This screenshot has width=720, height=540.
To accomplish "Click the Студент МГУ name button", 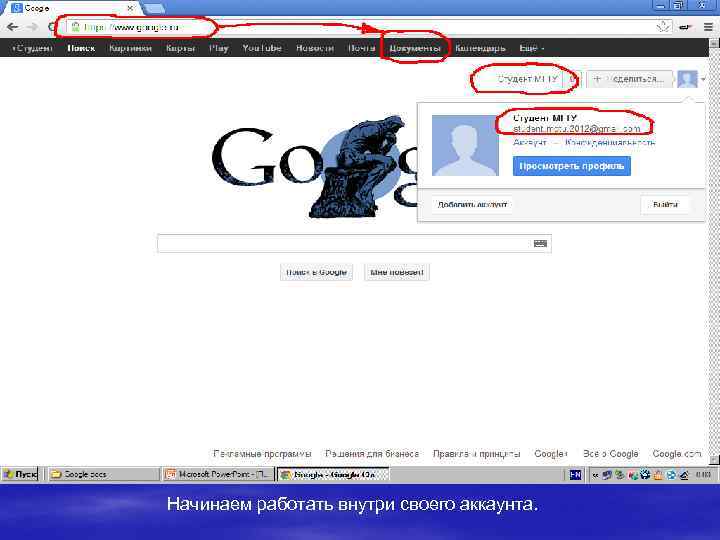I will [x=528, y=79].
